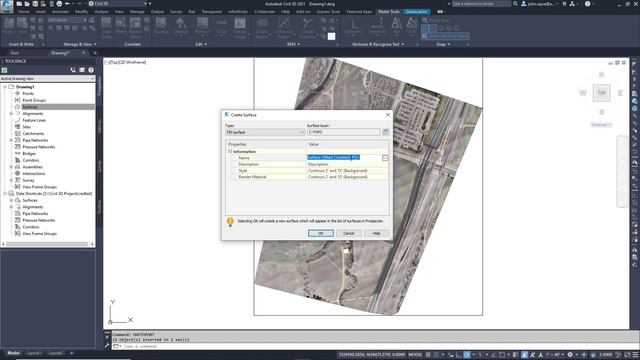Viewport: 640px width, 360px height.
Task: Select Corridors under Drawing1 in the tree
Action: 31,160
